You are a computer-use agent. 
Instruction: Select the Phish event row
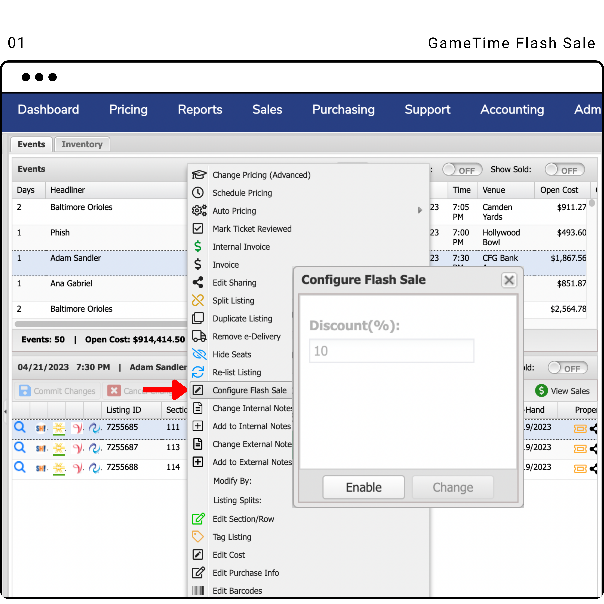[99, 237]
